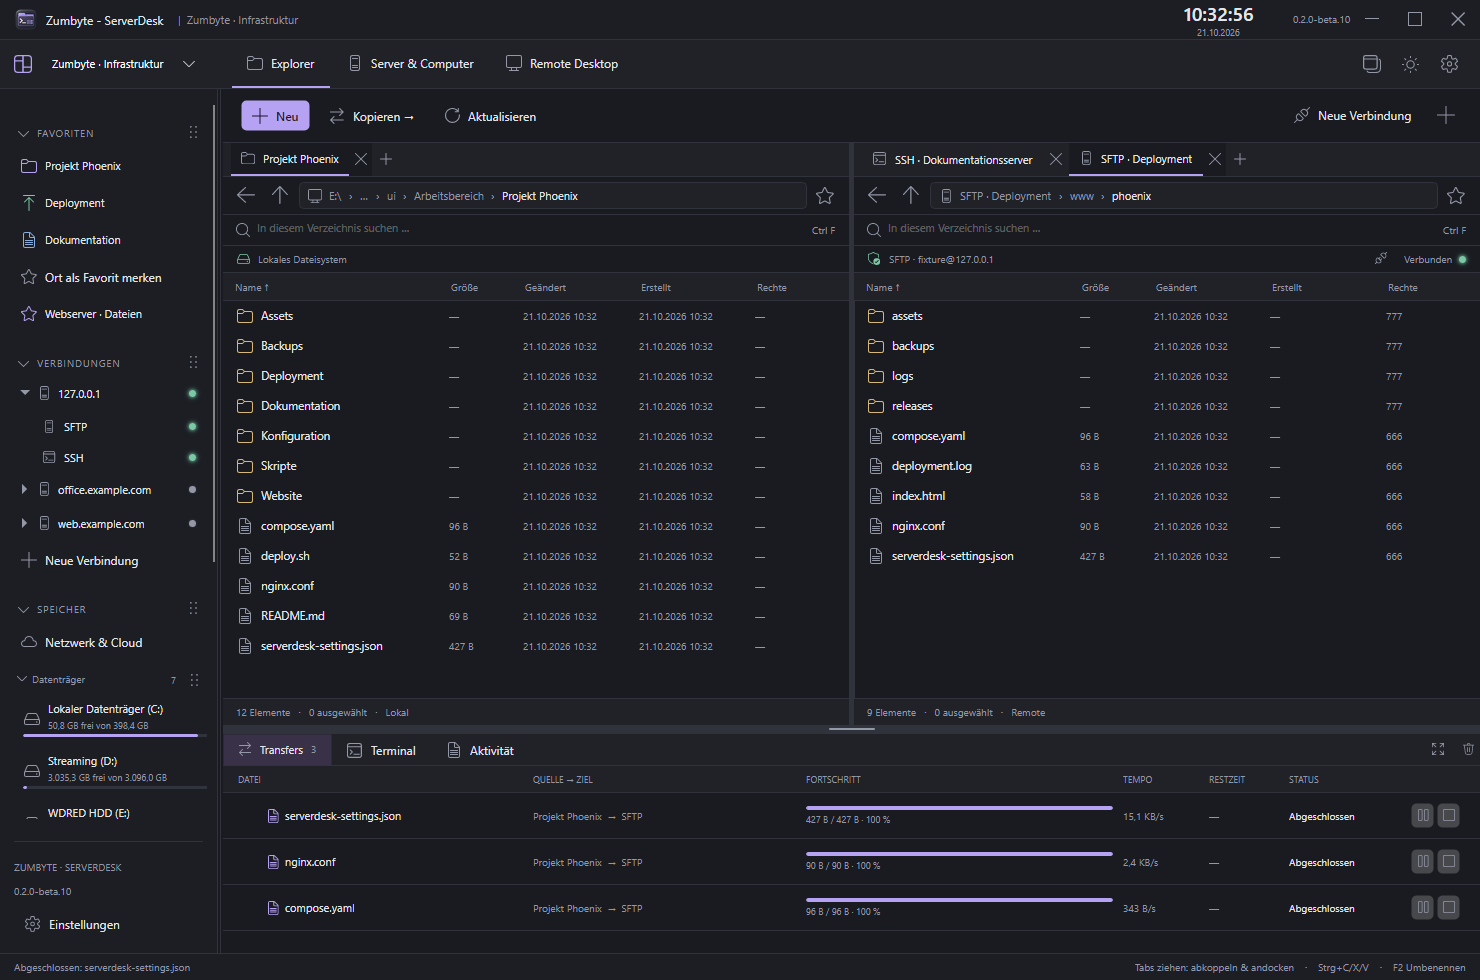
Task: Collapse the 127.0.0.1 connection tree
Action: point(25,393)
